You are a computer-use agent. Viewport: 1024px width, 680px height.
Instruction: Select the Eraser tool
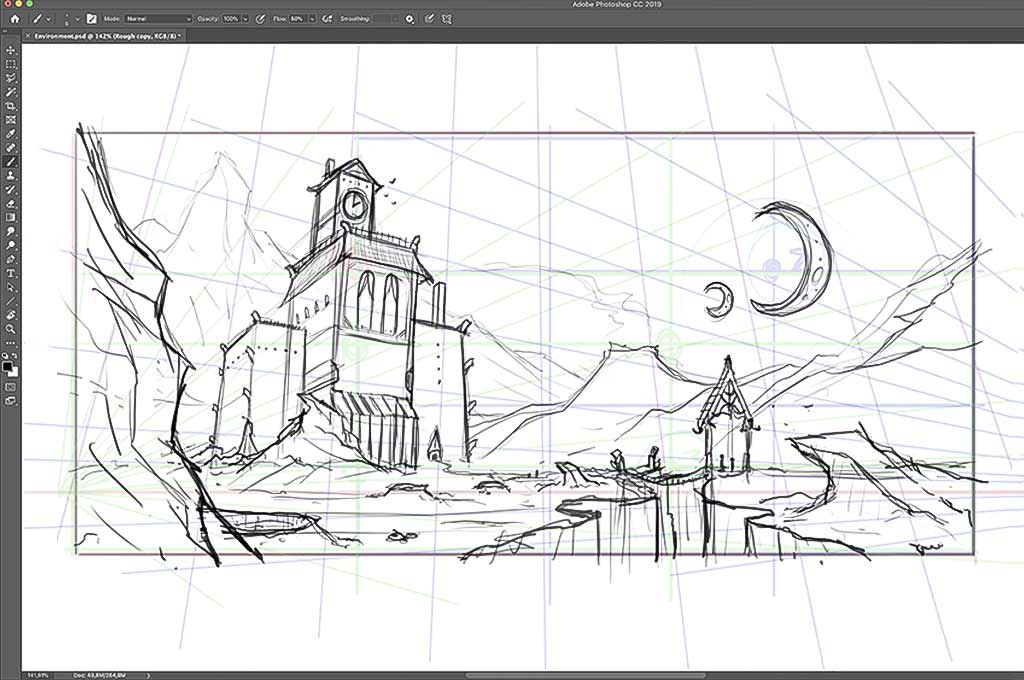tap(10, 204)
